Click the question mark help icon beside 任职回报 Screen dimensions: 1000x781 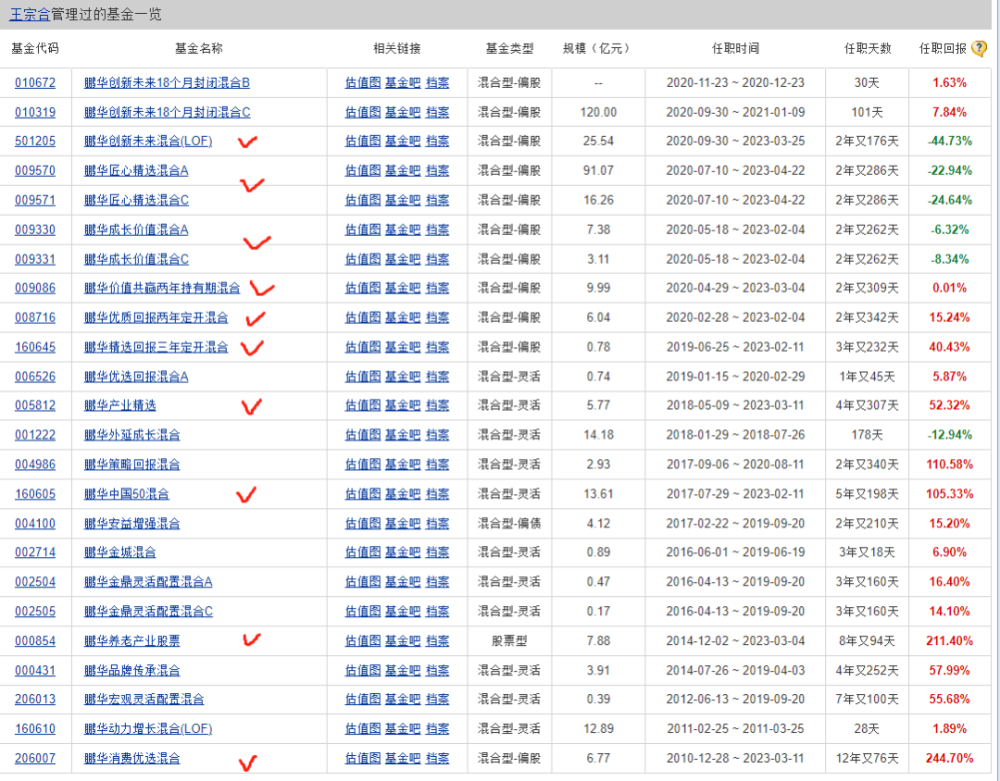click(979, 48)
